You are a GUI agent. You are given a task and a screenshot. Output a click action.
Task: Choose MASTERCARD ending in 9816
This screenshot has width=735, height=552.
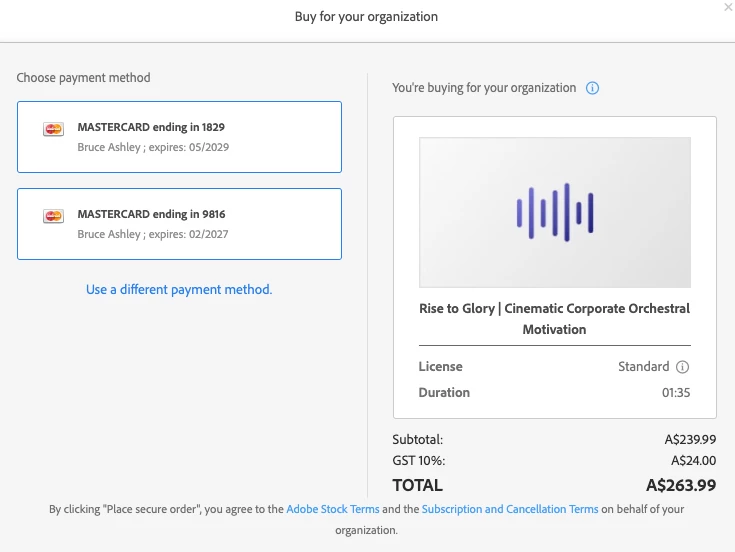point(179,223)
